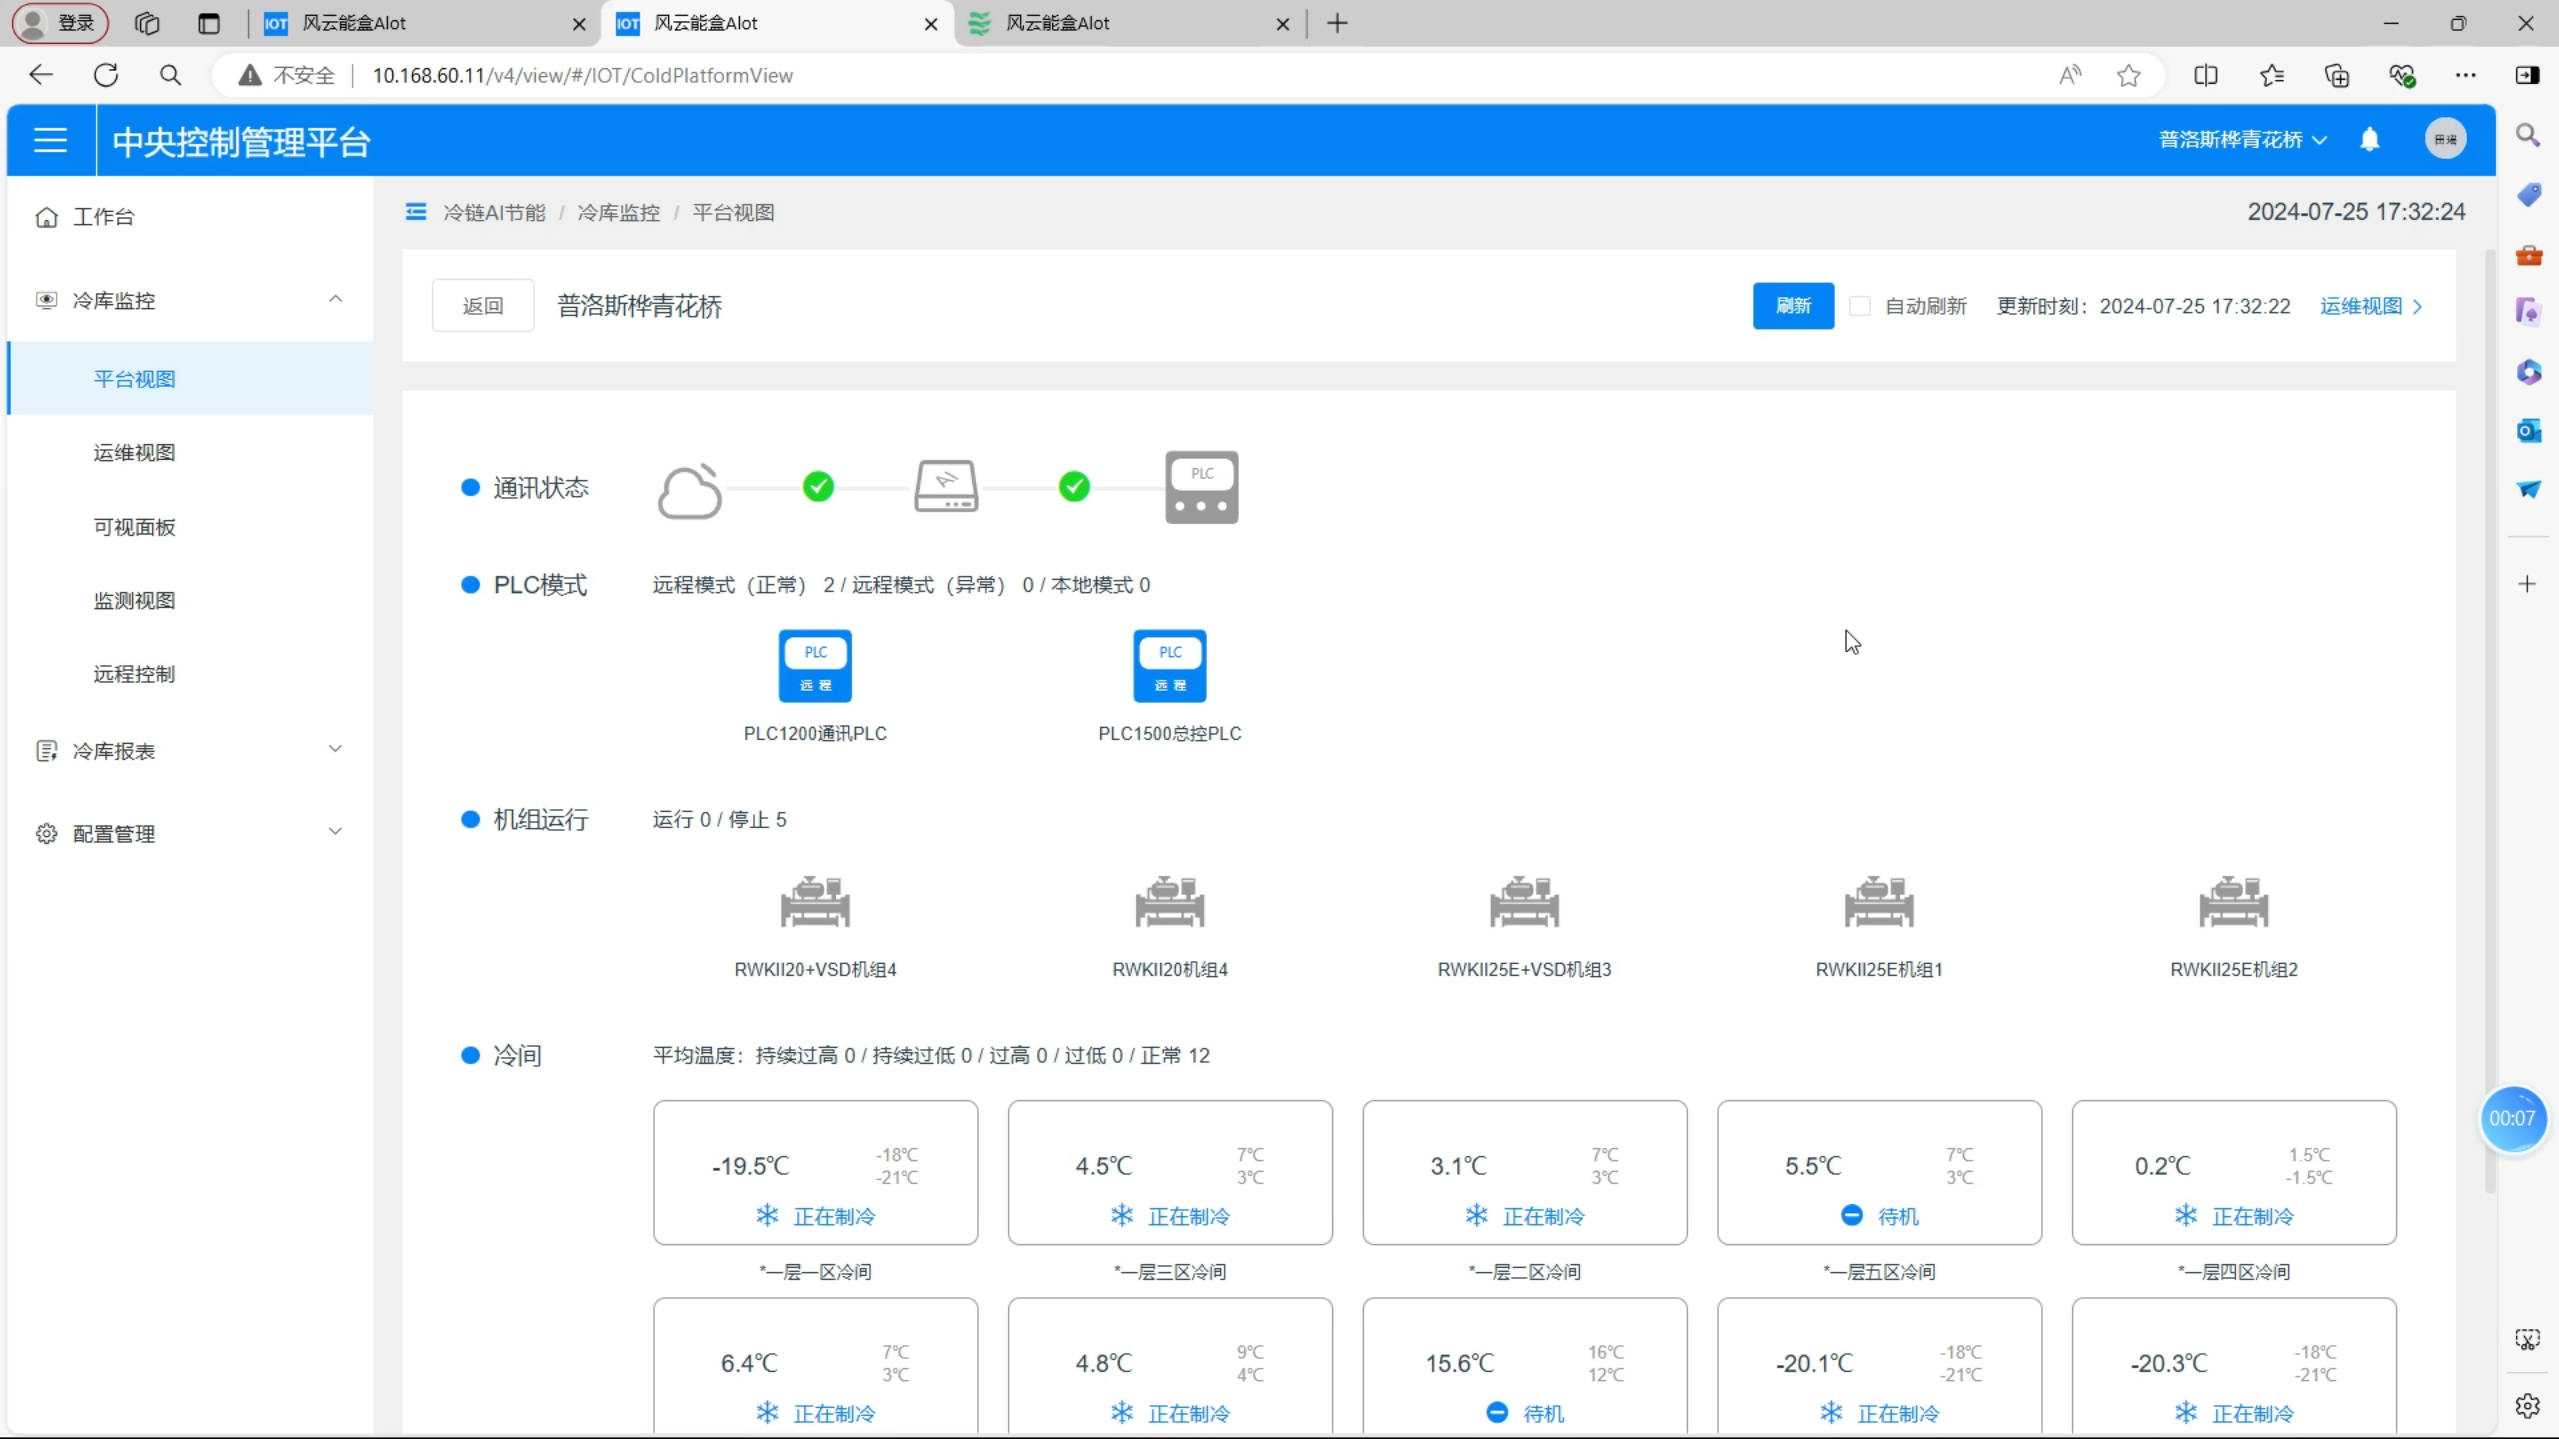
Task: Open the notification bell
Action: (2369, 140)
